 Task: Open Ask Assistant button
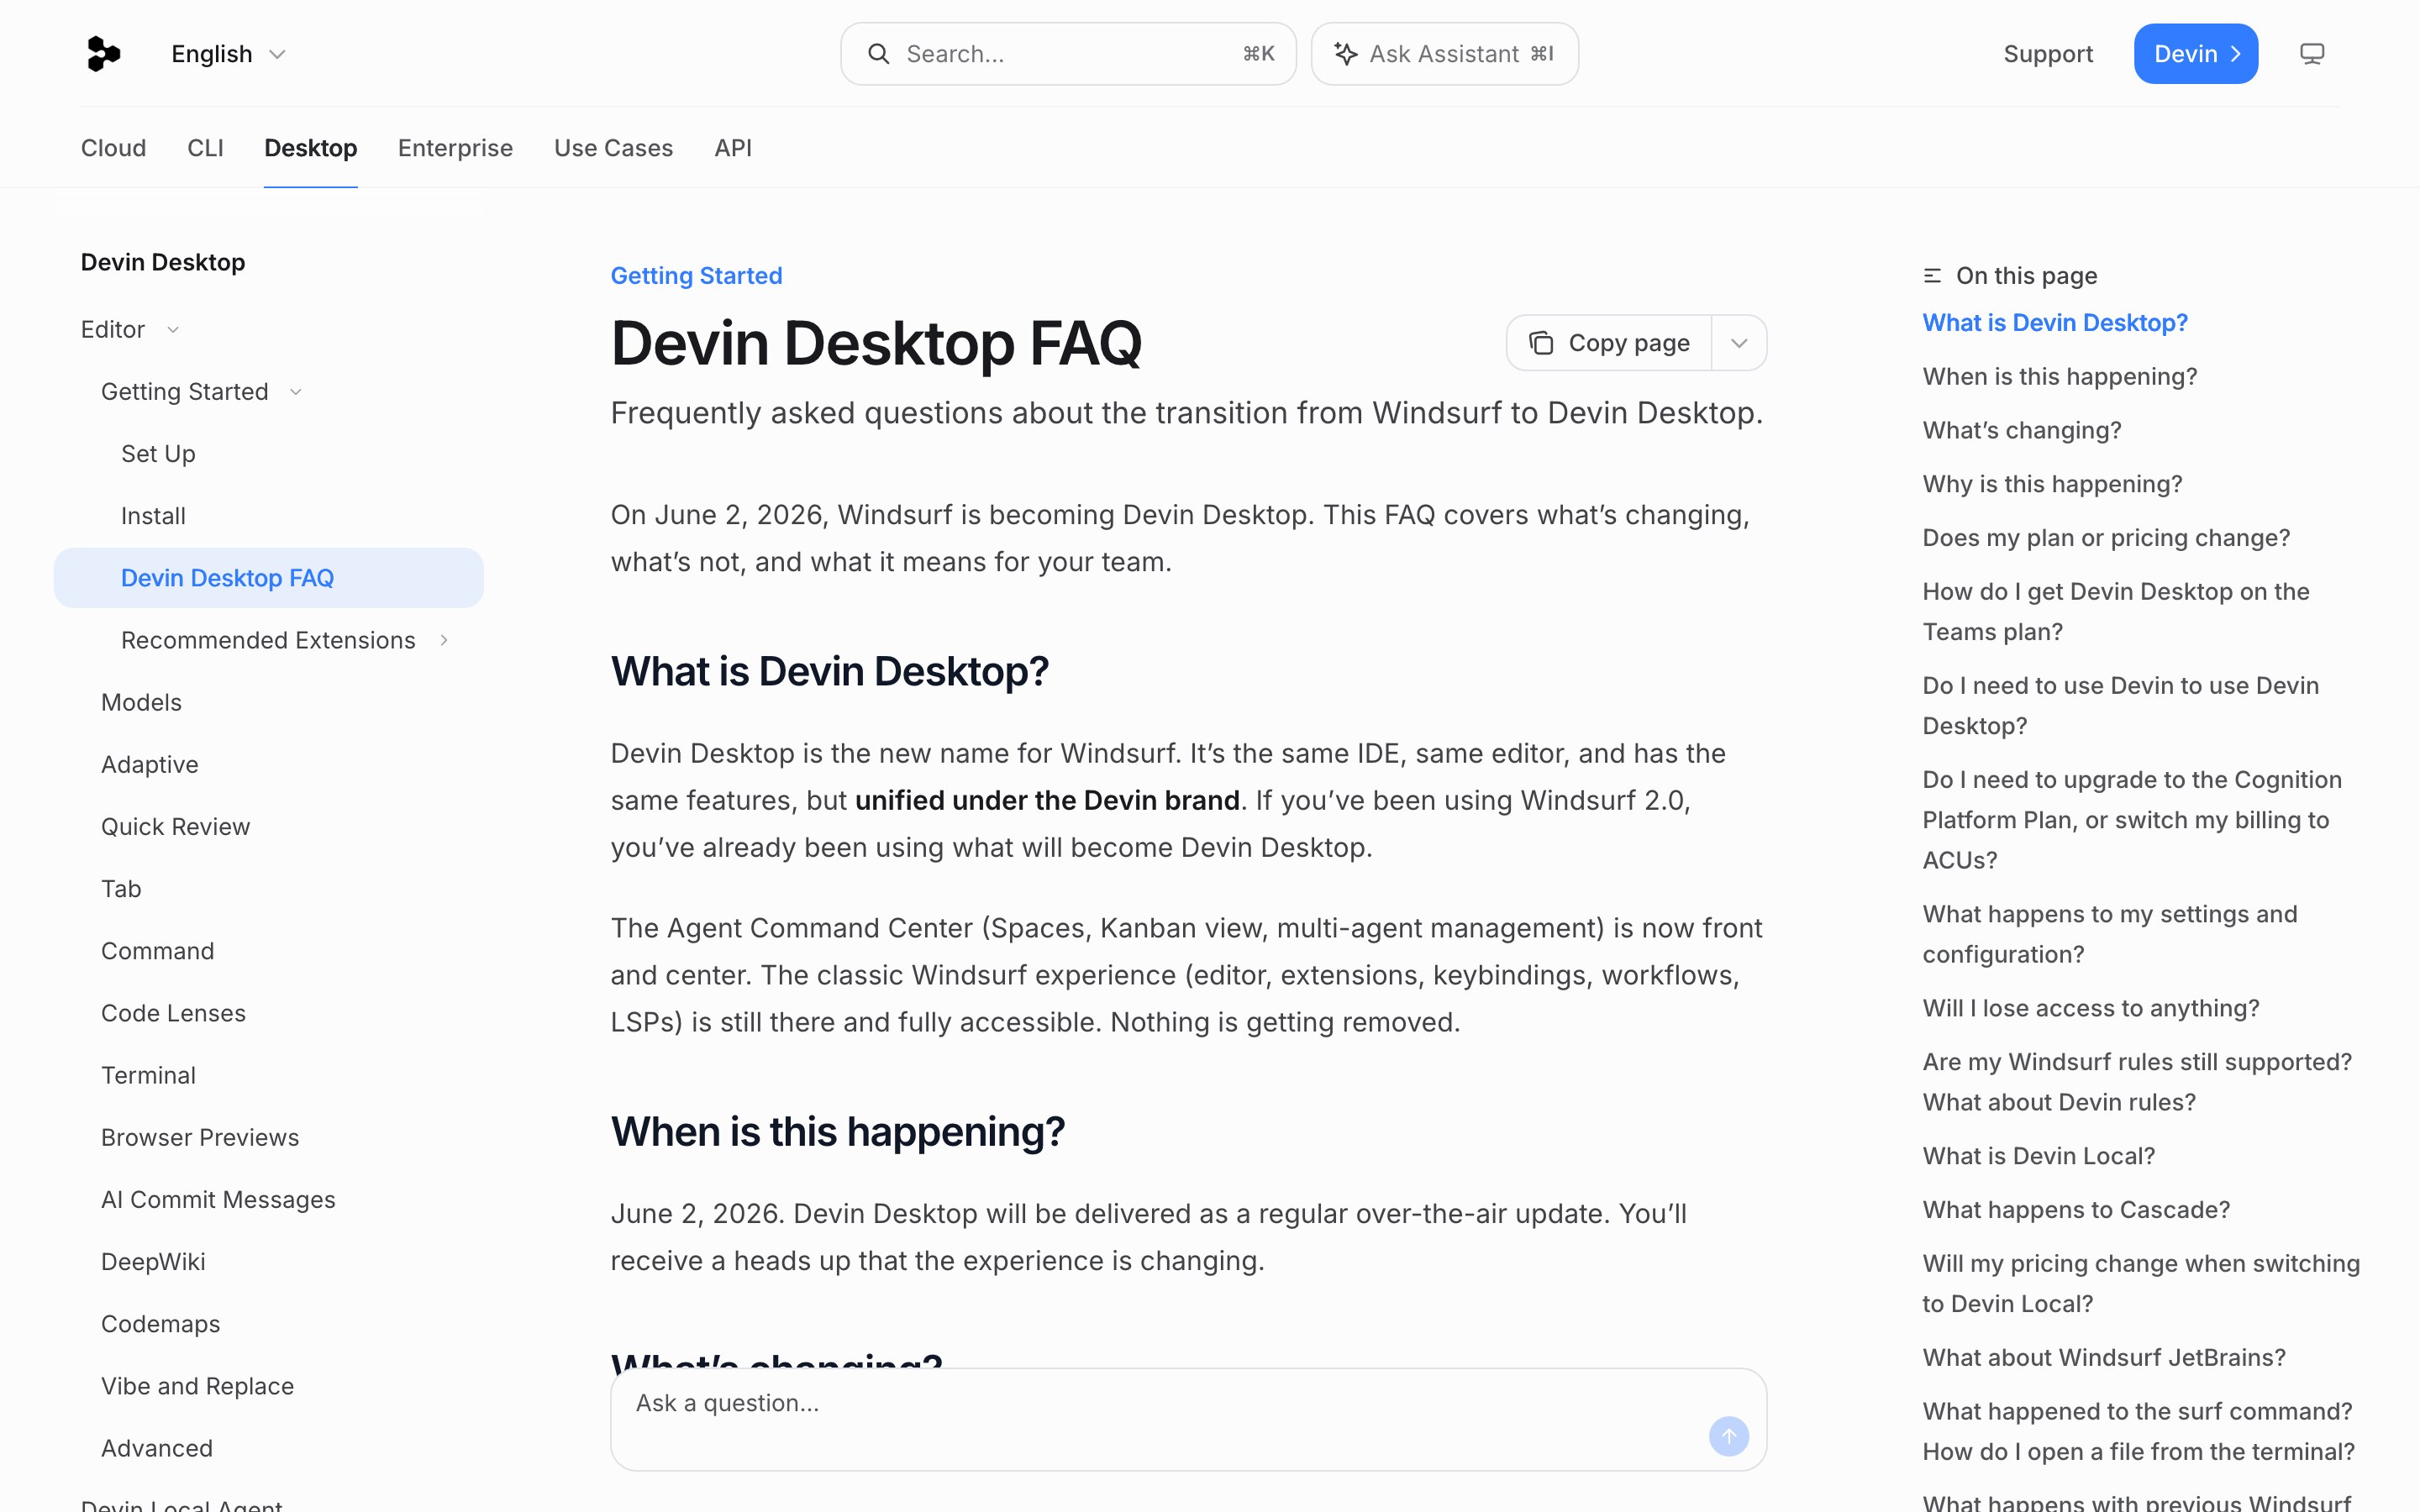(x=1444, y=54)
